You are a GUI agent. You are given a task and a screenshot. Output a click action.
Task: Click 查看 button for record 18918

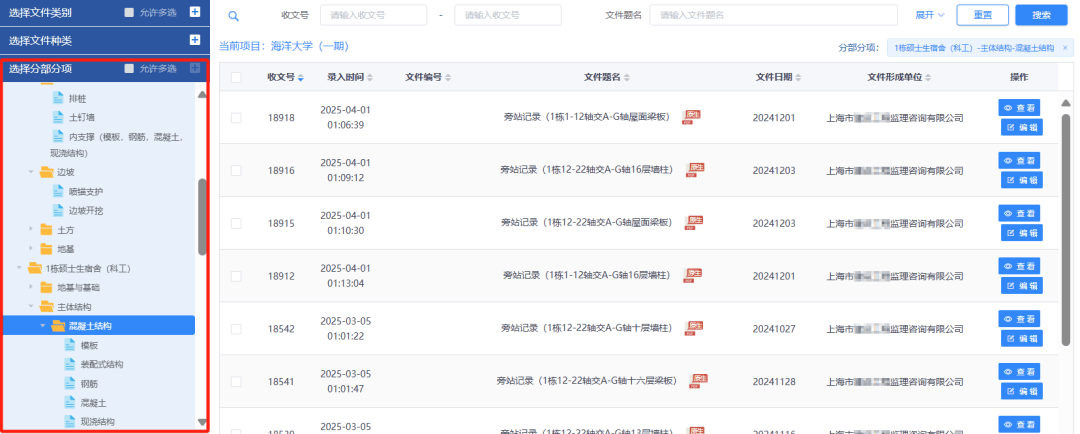(x=1020, y=106)
